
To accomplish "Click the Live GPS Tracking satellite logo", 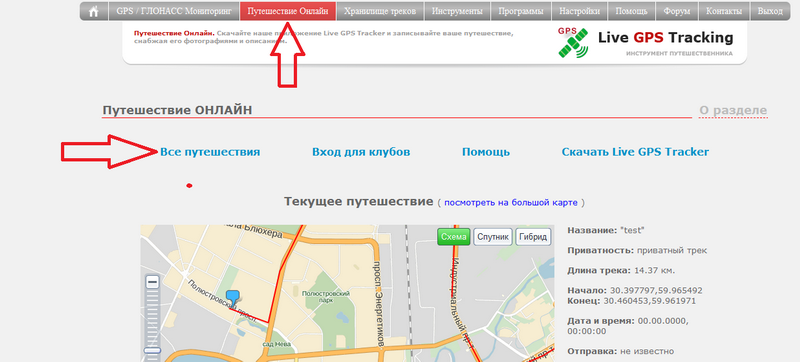I will (573, 42).
